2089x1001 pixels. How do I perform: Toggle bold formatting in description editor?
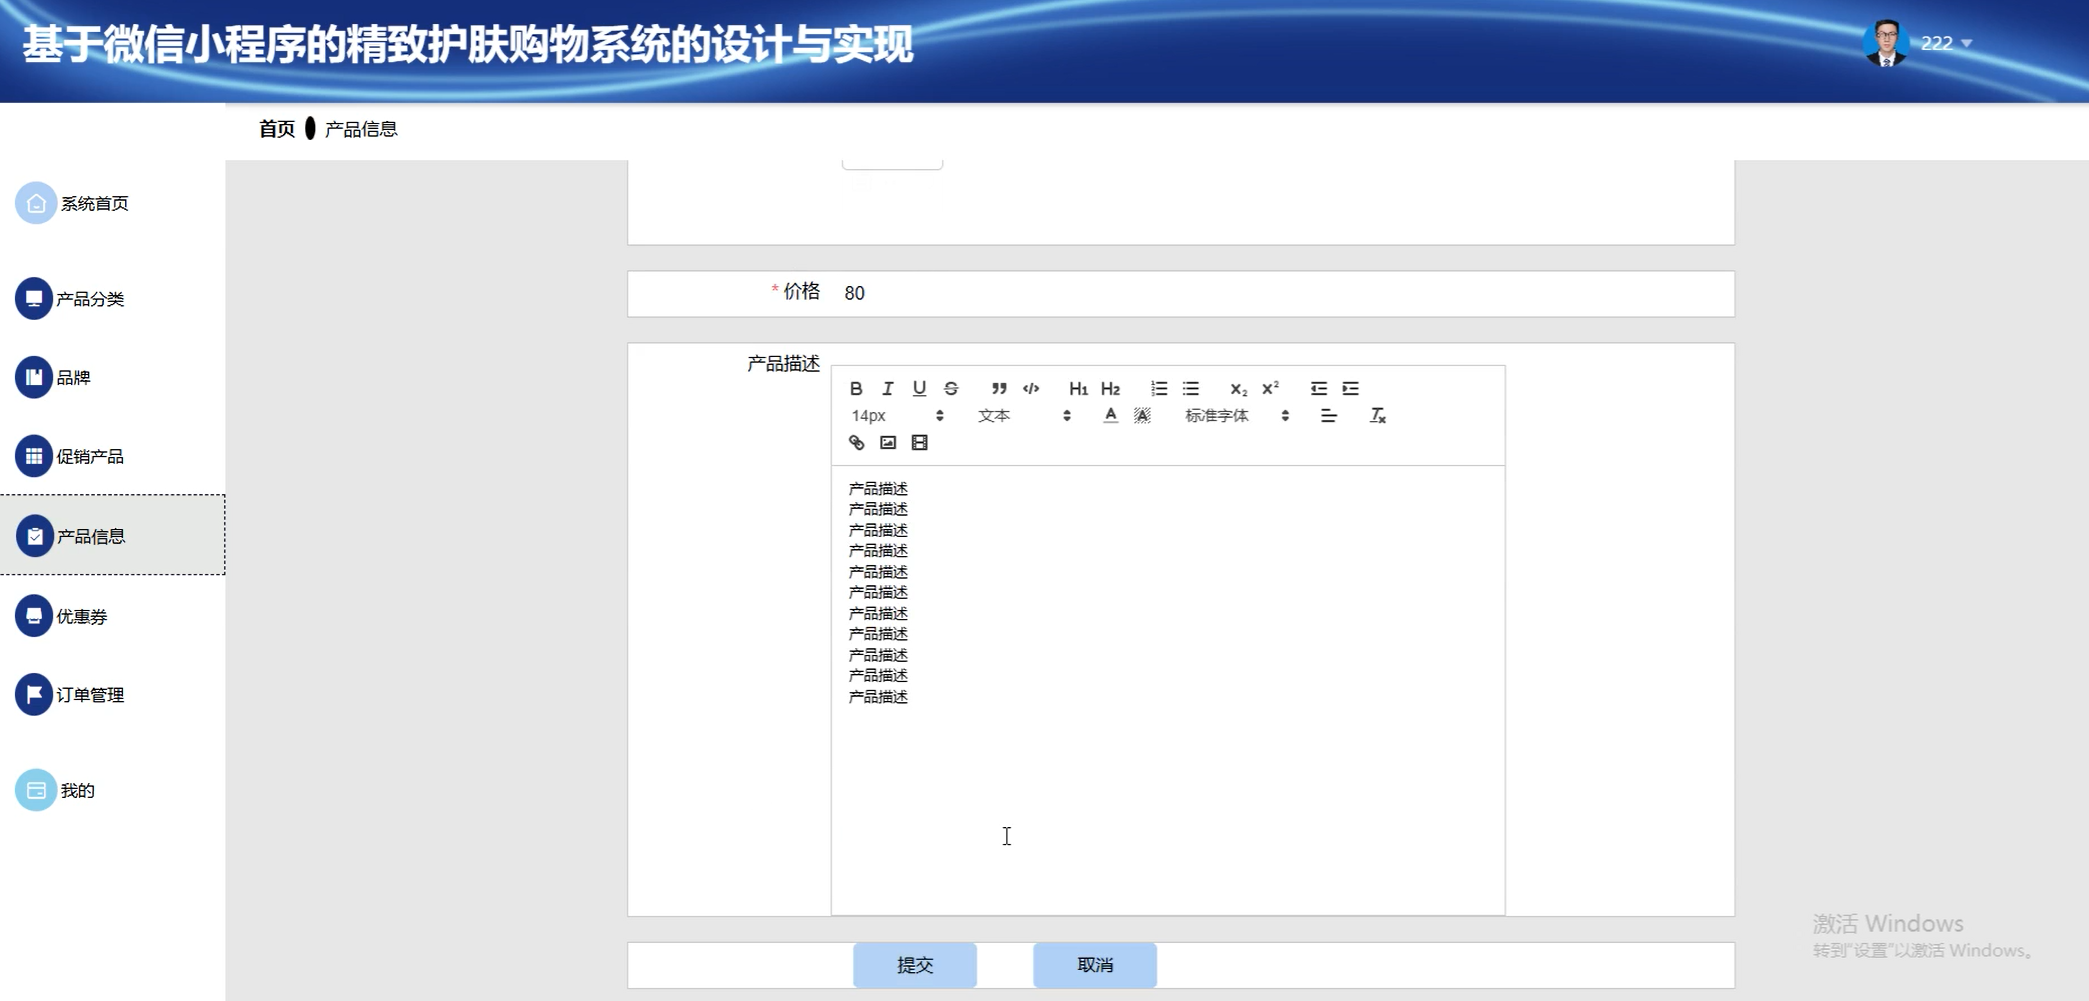[856, 388]
